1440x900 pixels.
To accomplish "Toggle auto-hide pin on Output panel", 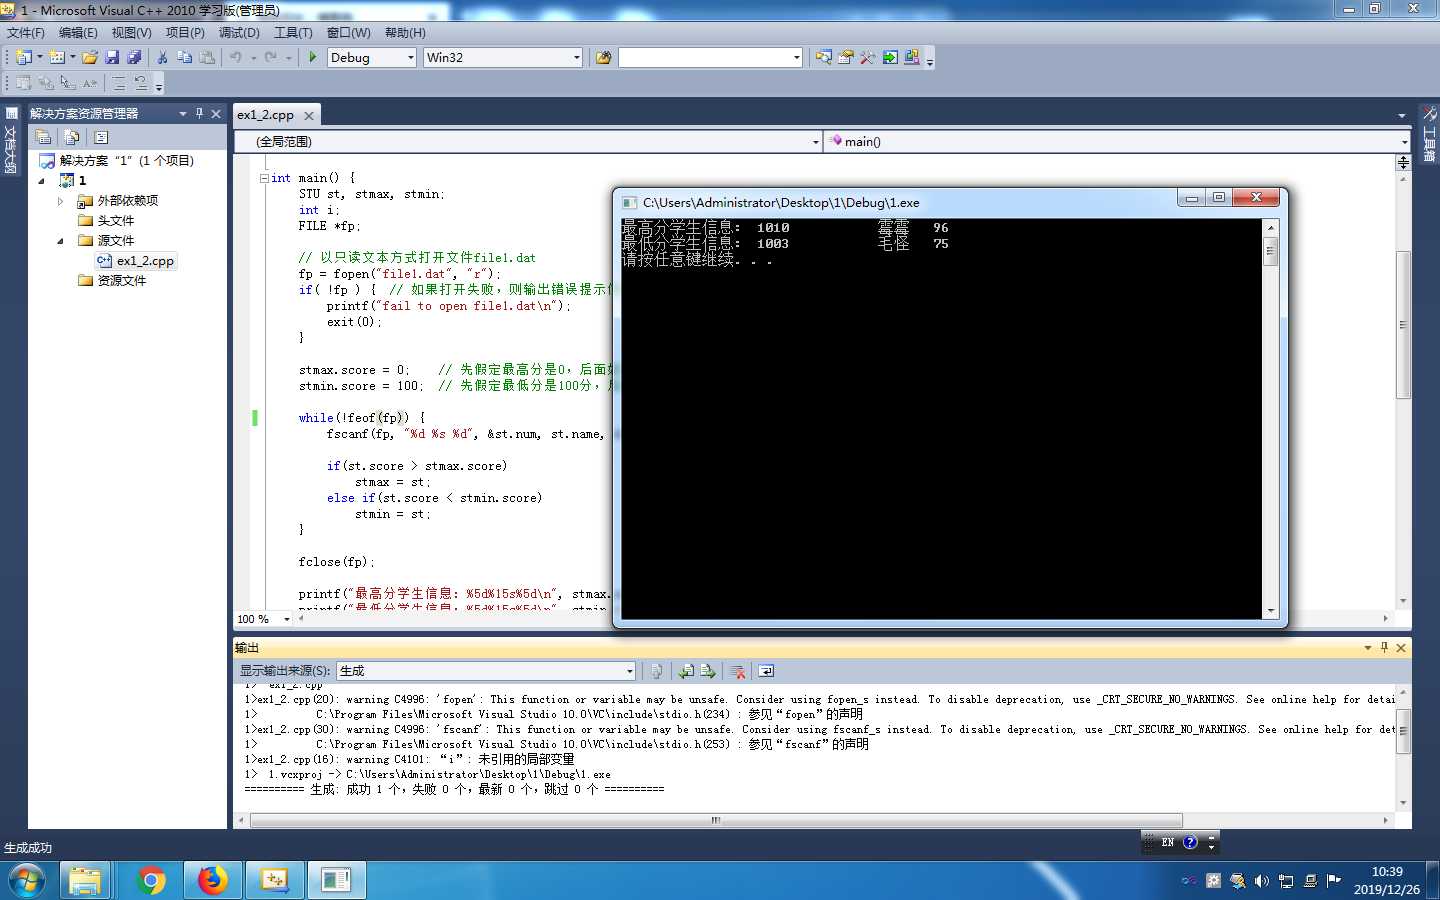I will tap(1384, 647).
